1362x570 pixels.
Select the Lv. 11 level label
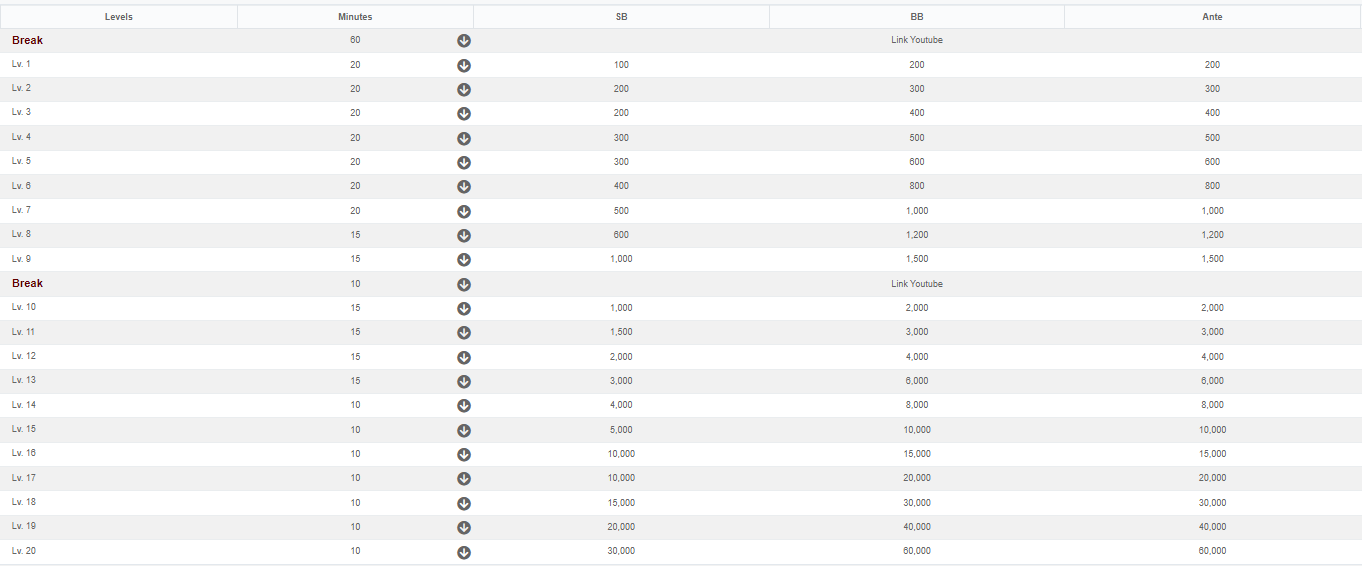pos(24,332)
